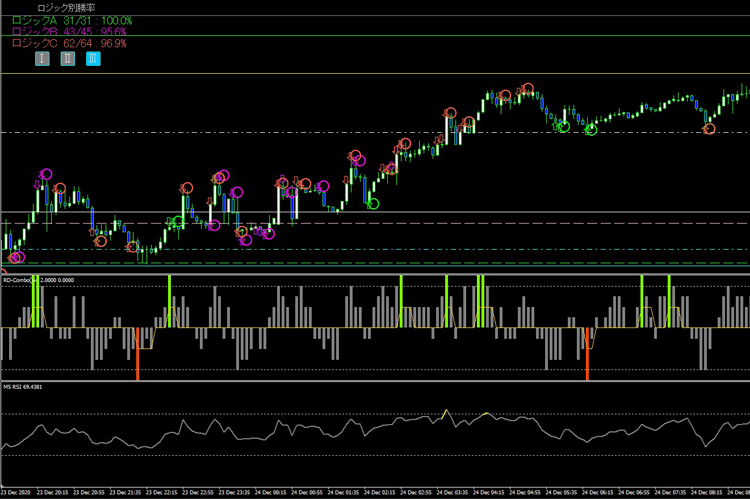The image size is (750, 500).
Task: Click the "23 Dec 2020" date axis label
Action: [17, 494]
